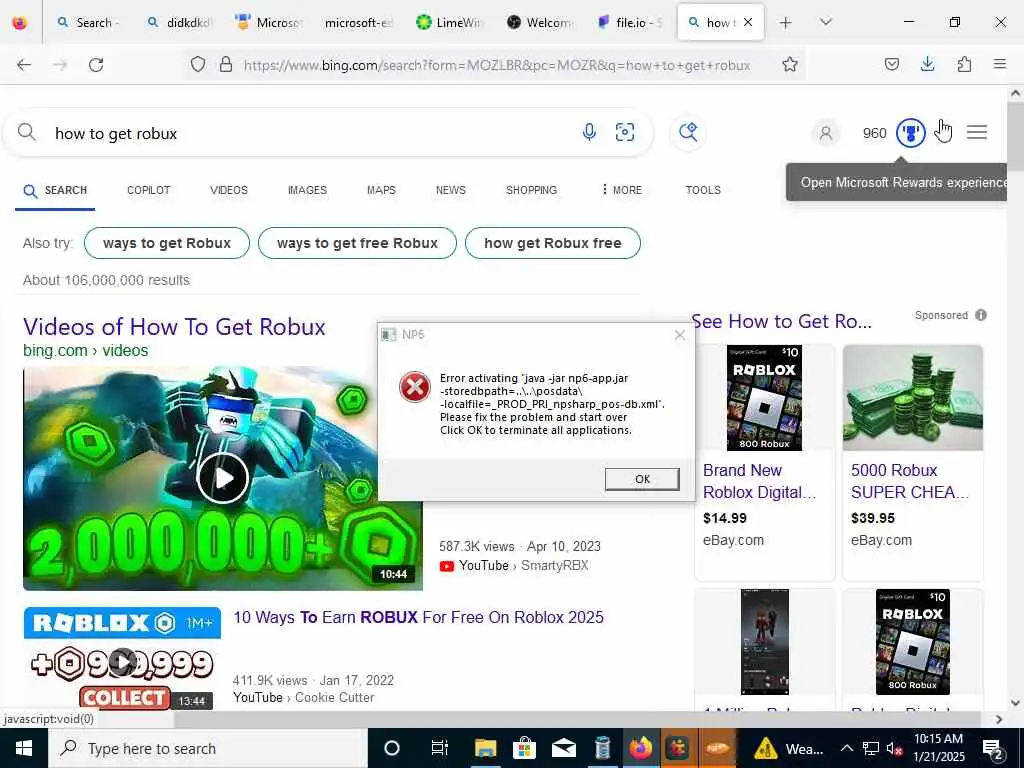Open the MAPS search tab
Screen dimensions: 1024x768
point(381,190)
